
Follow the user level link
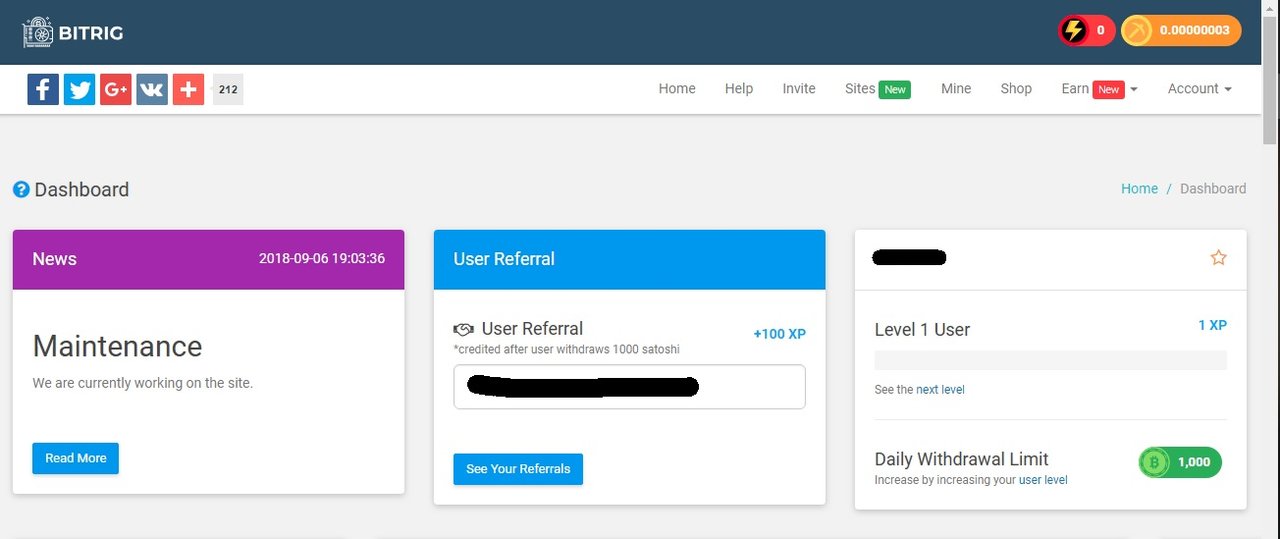pos(1043,480)
